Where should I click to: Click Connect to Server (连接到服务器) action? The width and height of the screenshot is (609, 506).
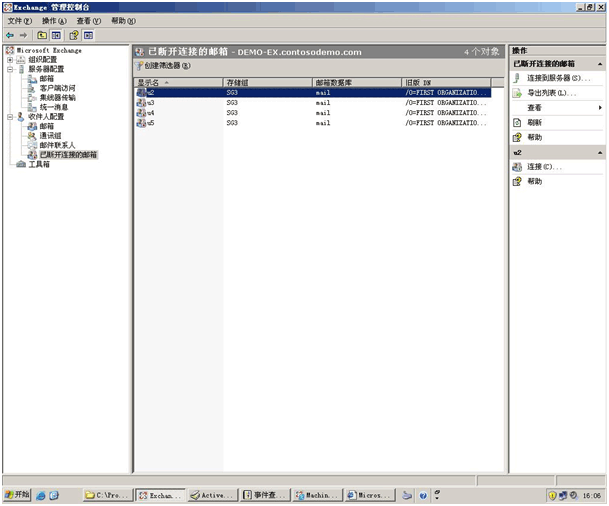click(x=559, y=78)
